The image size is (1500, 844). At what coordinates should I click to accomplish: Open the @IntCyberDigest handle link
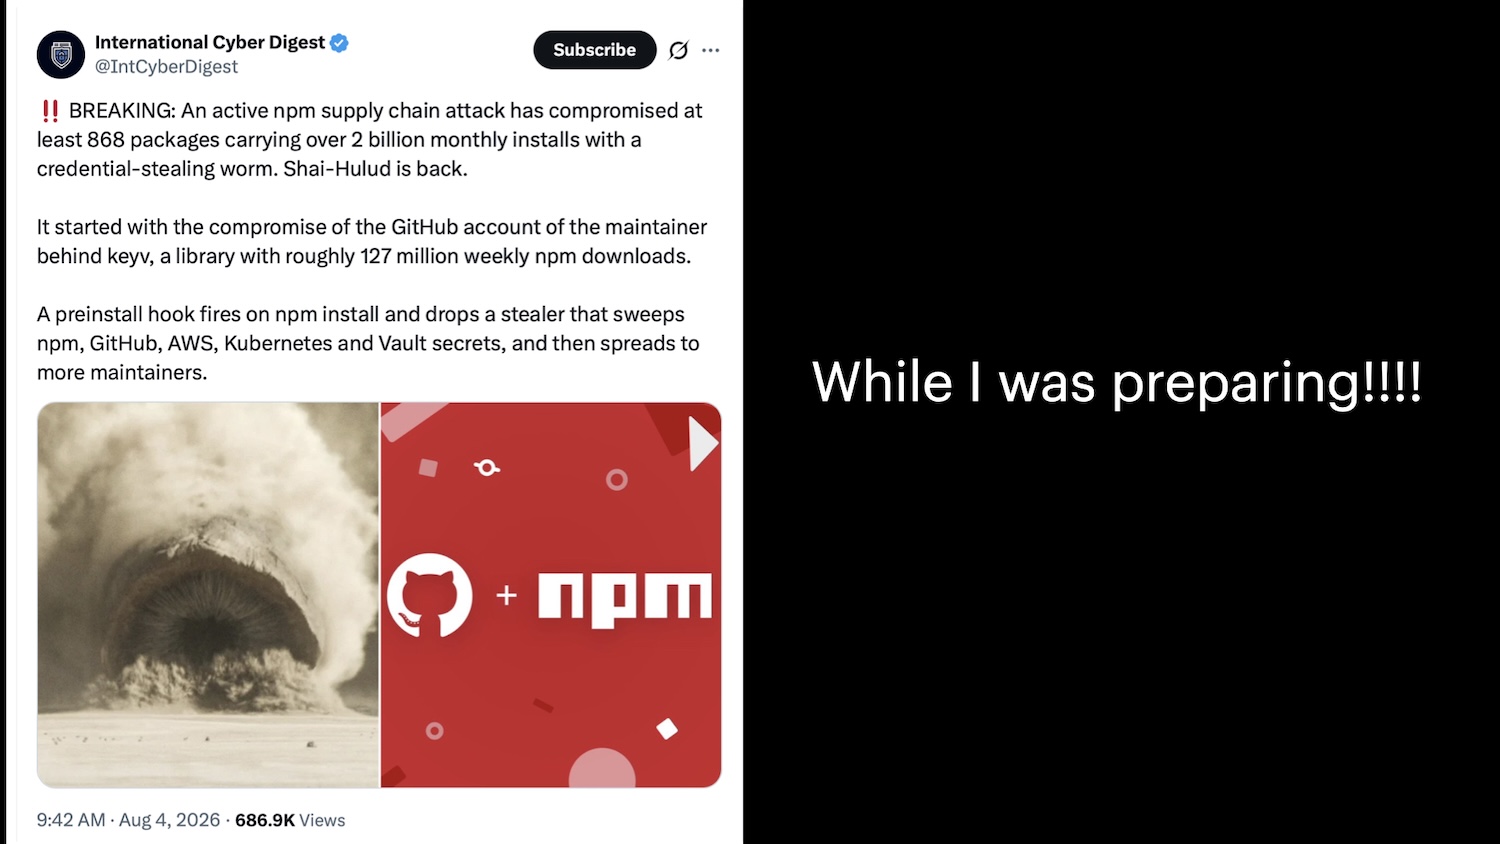coord(166,67)
